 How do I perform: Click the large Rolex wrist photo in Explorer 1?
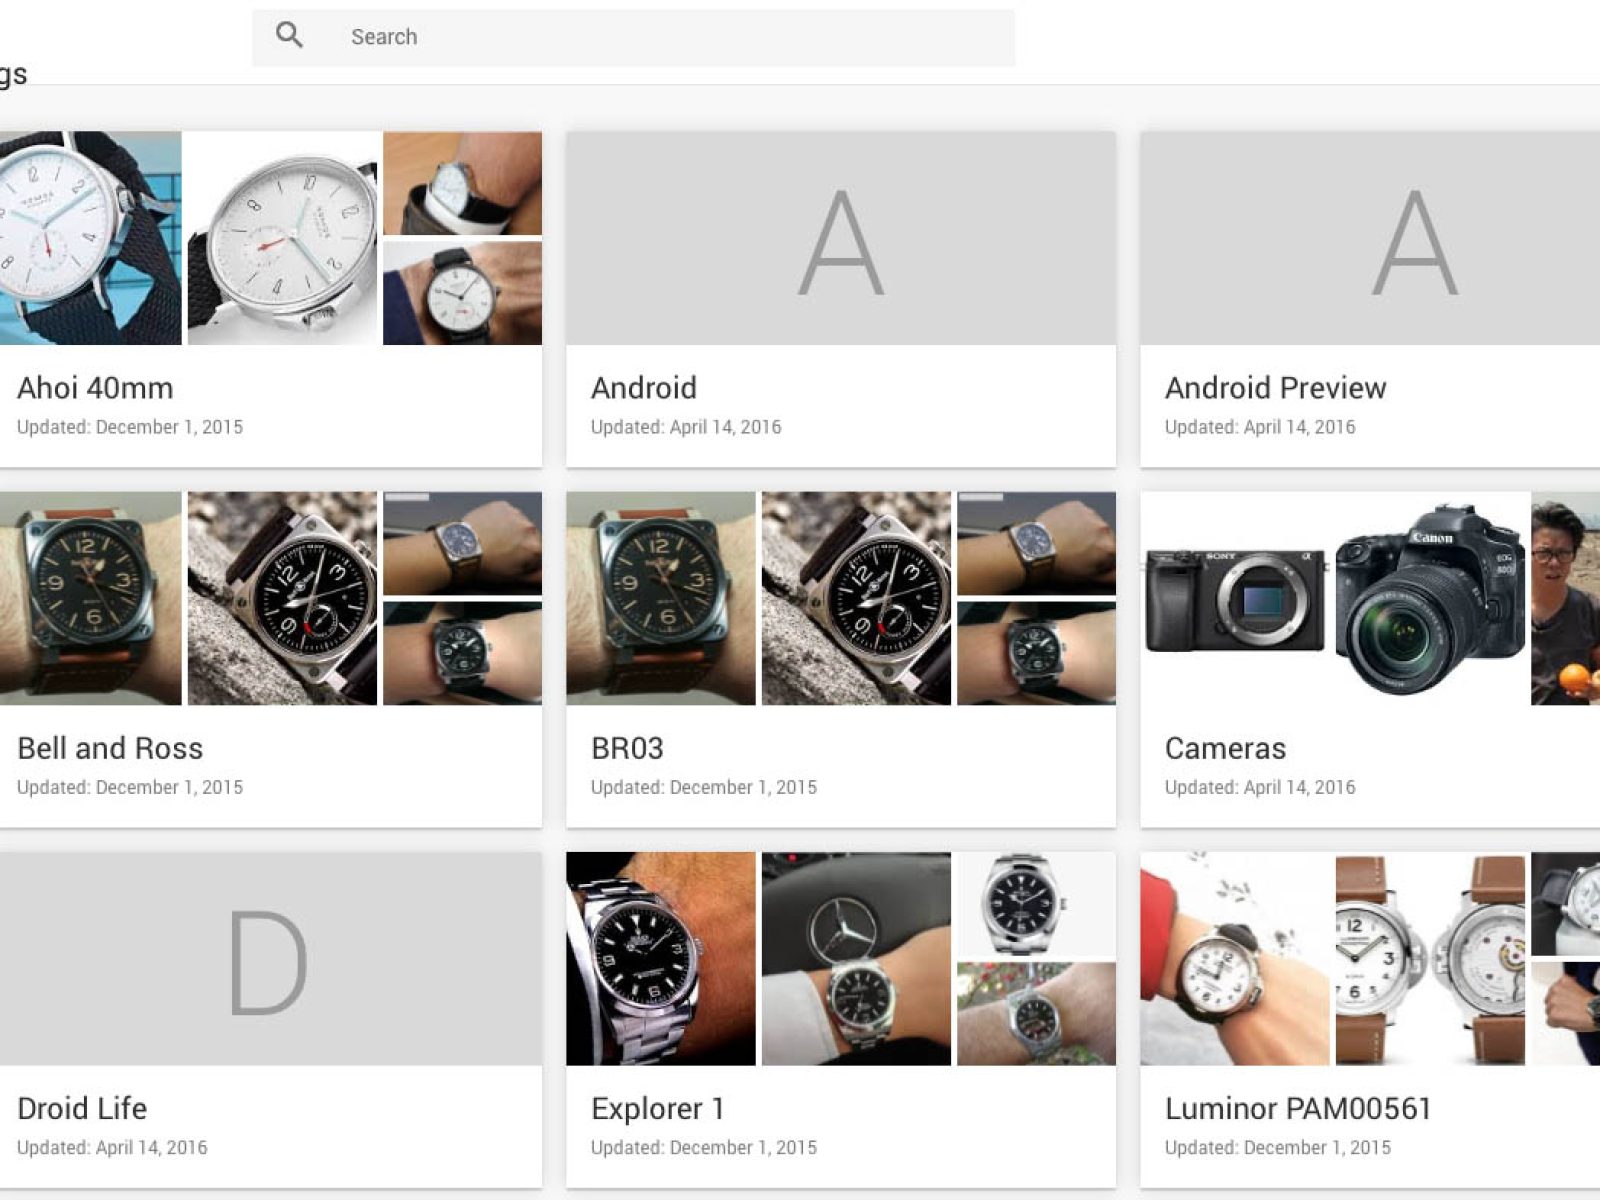[x=660, y=958]
